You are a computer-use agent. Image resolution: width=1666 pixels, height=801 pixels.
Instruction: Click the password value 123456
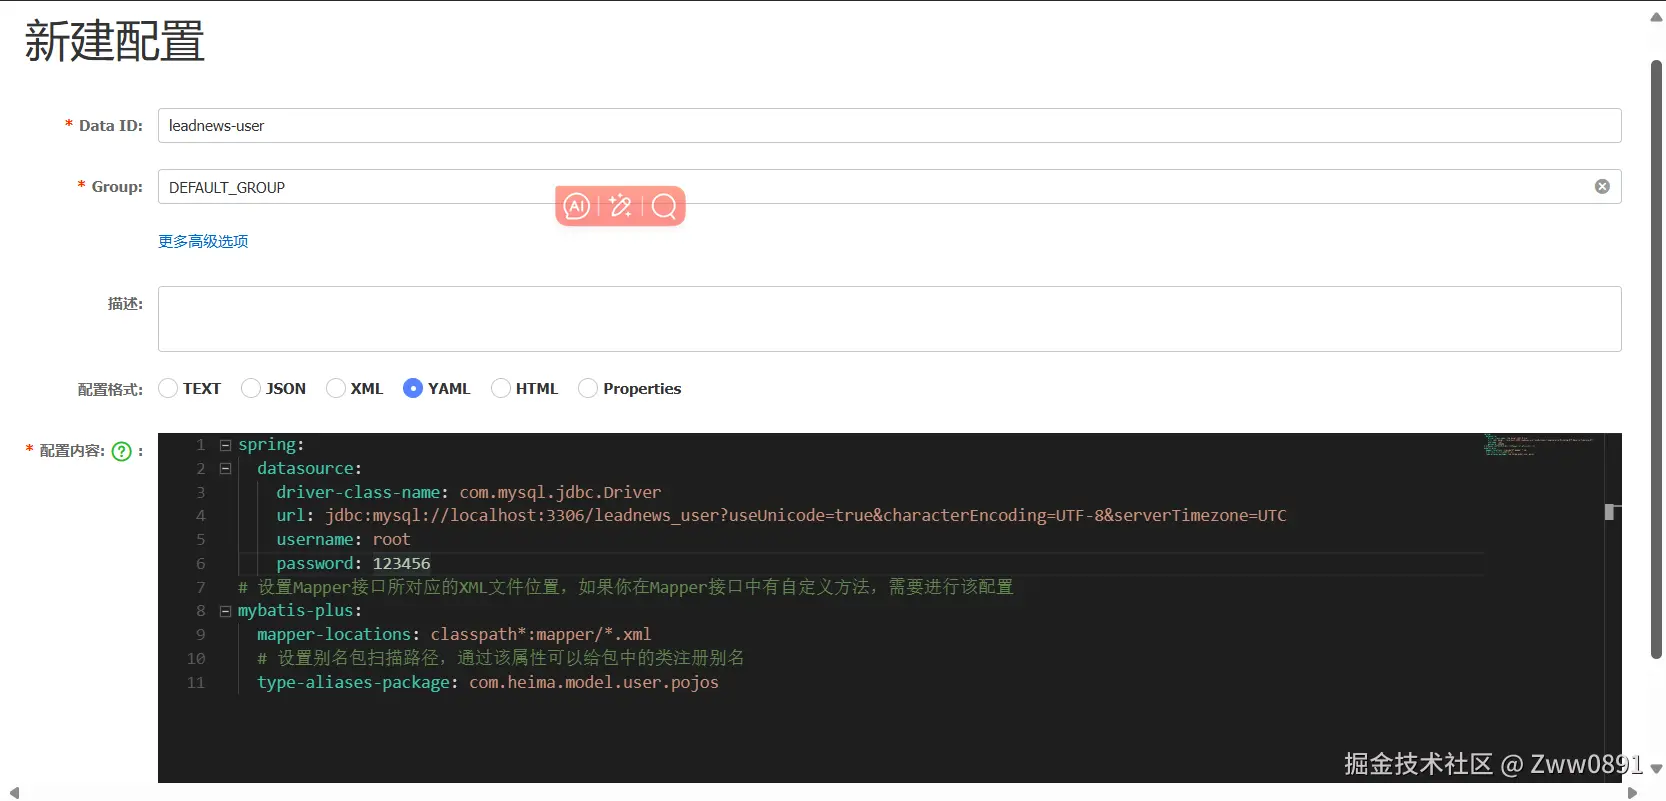click(401, 564)
